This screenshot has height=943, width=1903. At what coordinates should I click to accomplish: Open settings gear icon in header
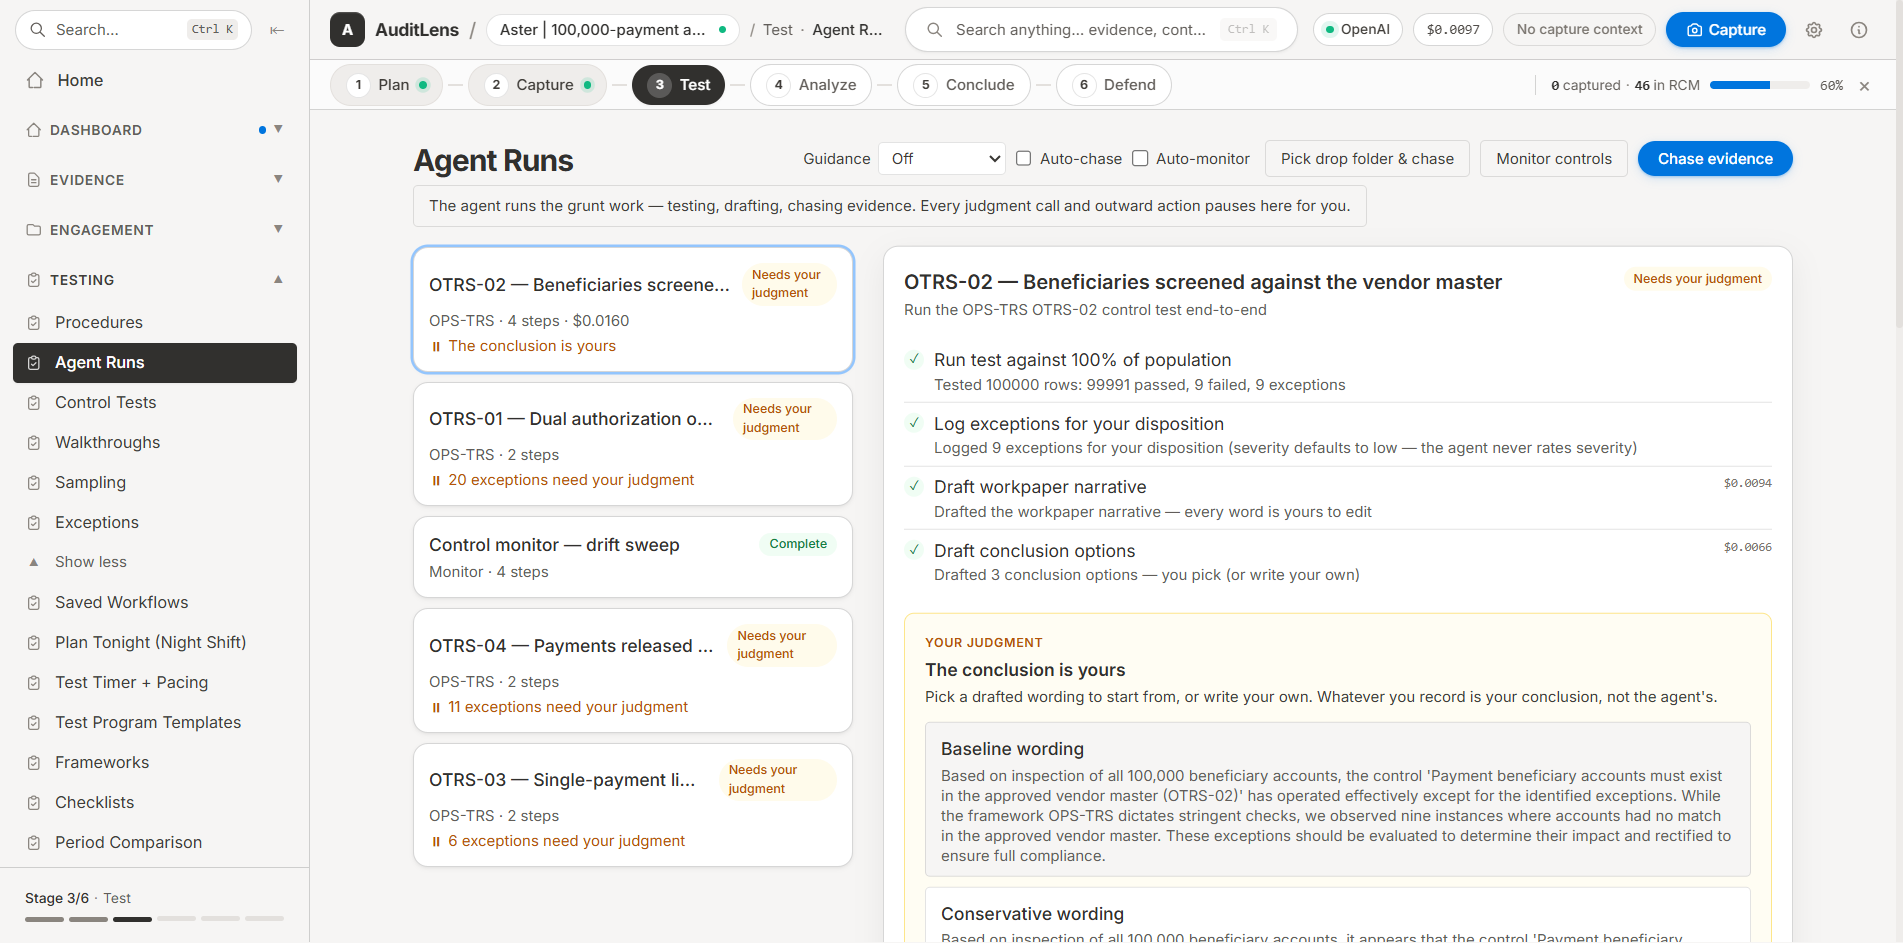(1814, 30)
